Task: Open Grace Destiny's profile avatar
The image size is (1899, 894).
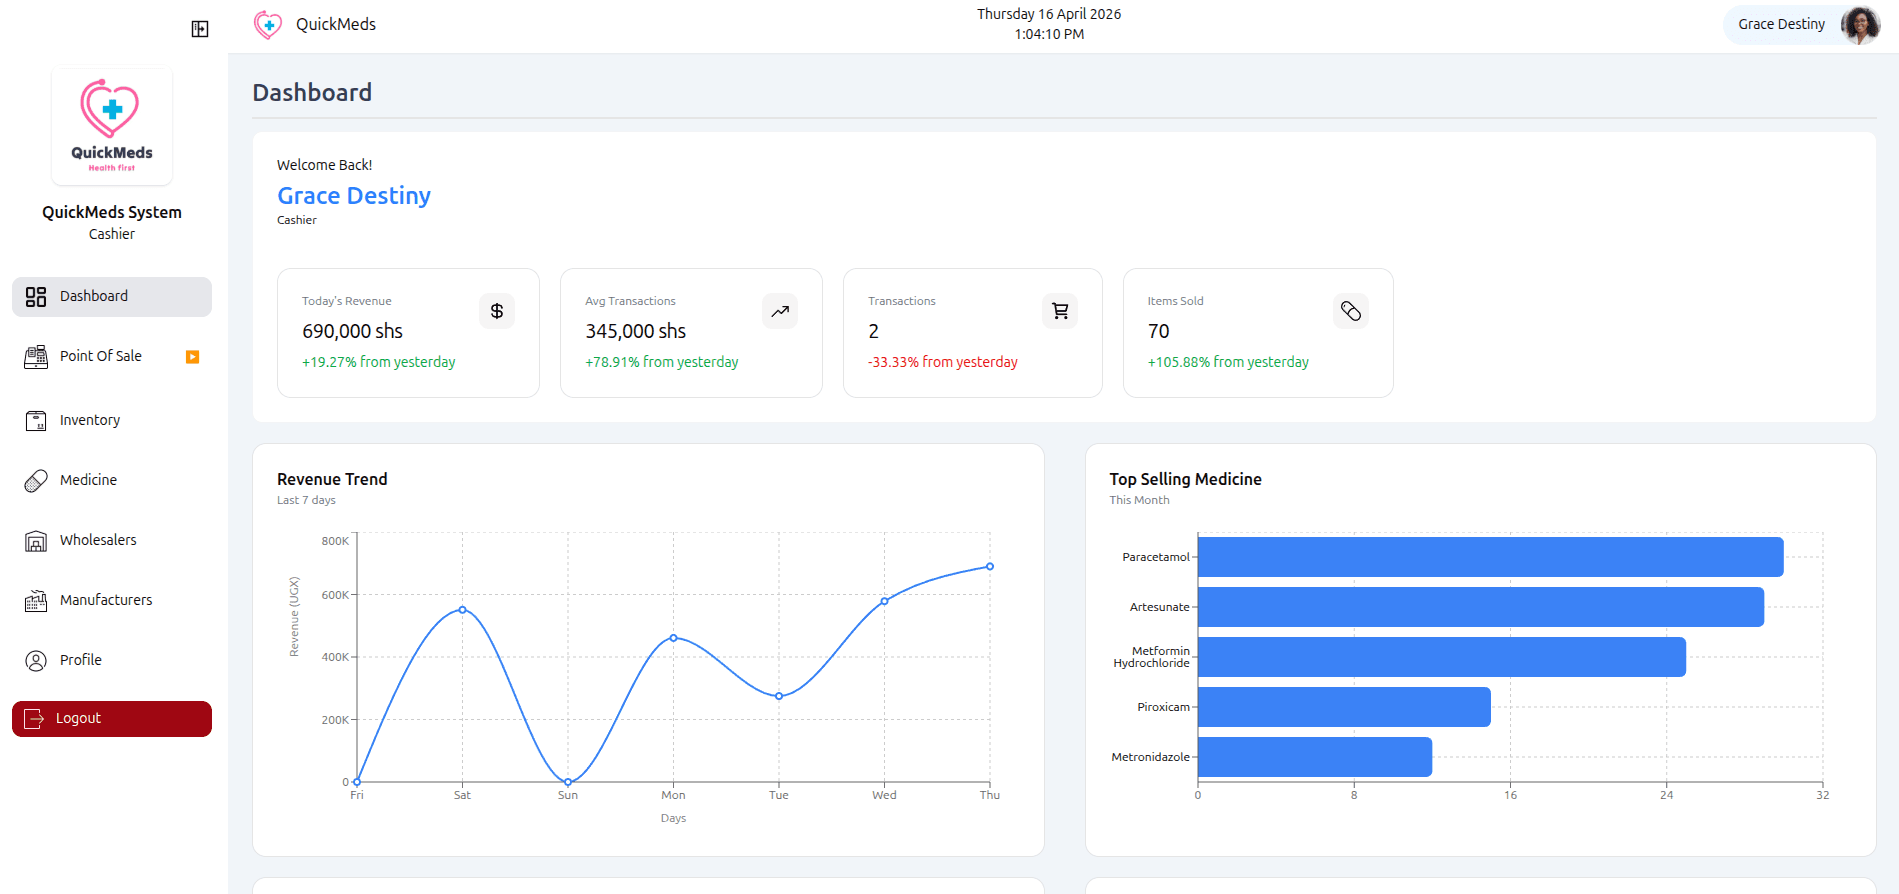Action: pos(1859,25)
